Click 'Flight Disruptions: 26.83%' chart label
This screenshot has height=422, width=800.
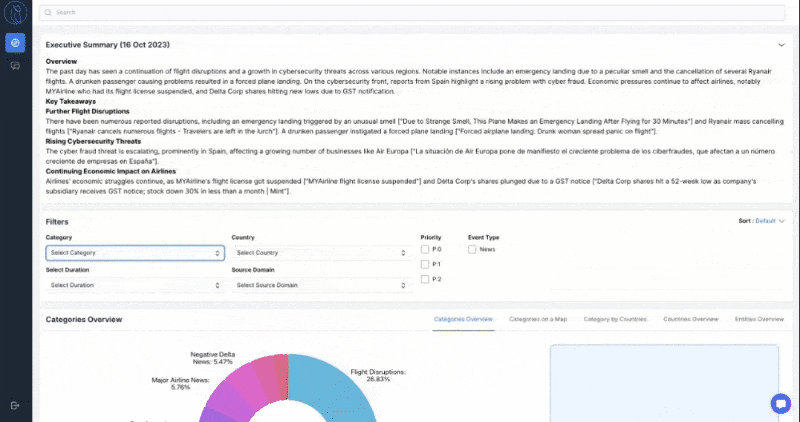tap(378, 376)
